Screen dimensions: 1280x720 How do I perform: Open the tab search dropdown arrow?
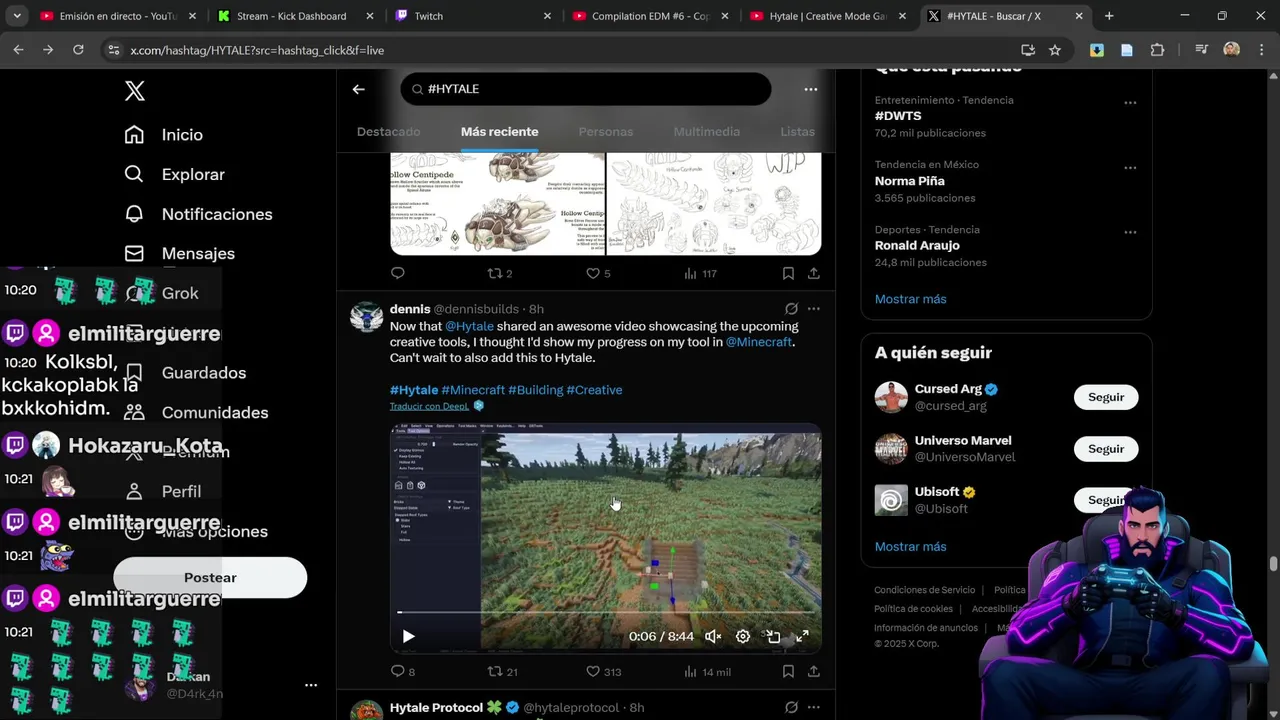[x=16, y=16]
